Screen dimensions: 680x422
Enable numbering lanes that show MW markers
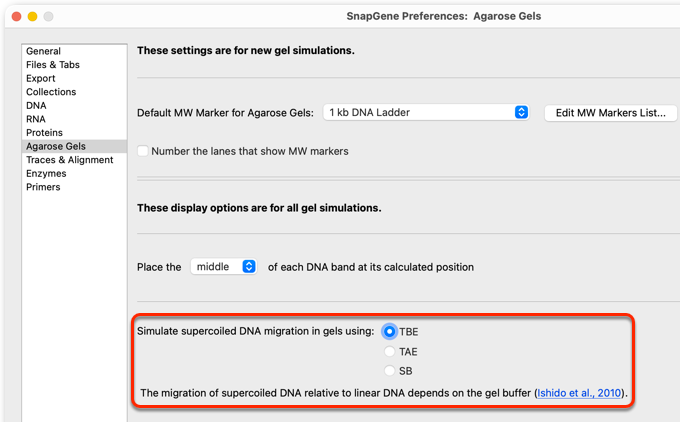point(143,151)
